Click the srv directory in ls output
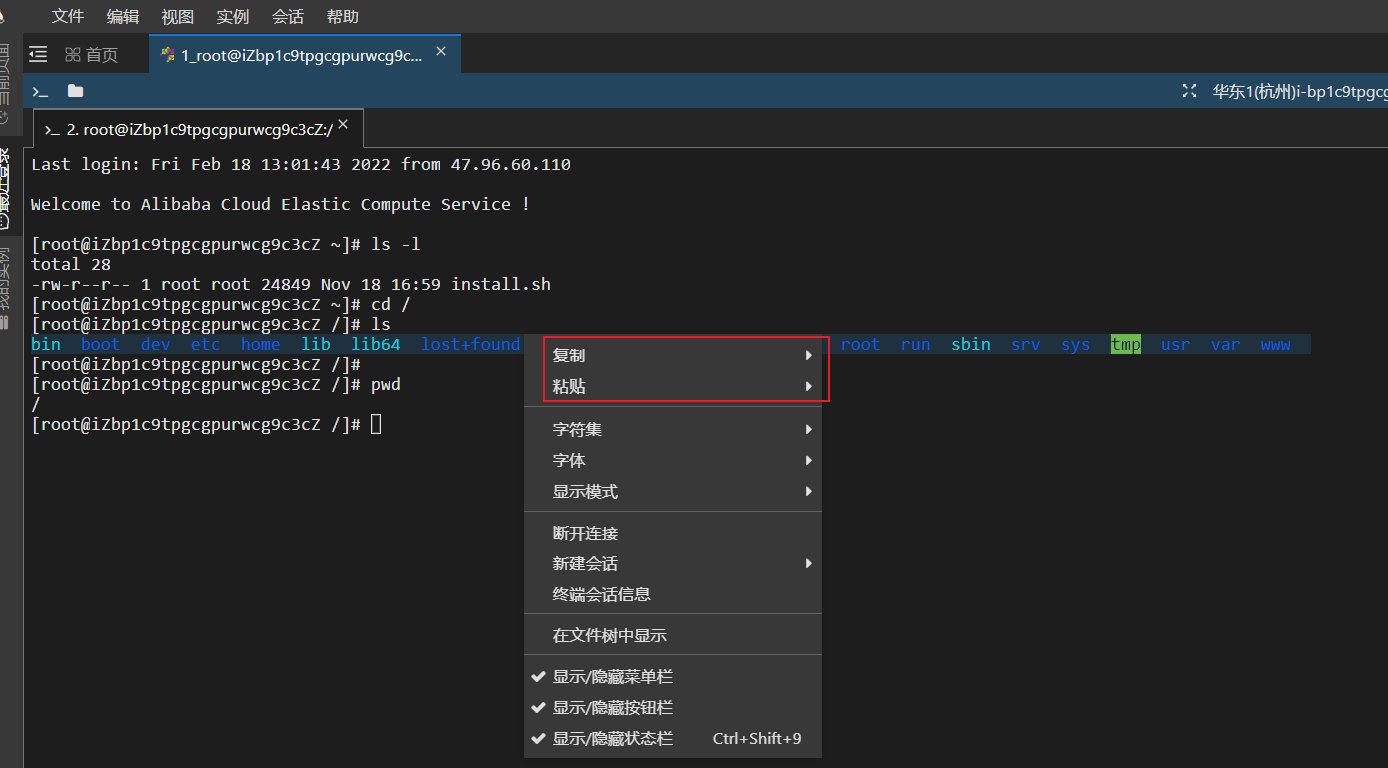Viewport: 1388px width, 768px height. 1026,344
